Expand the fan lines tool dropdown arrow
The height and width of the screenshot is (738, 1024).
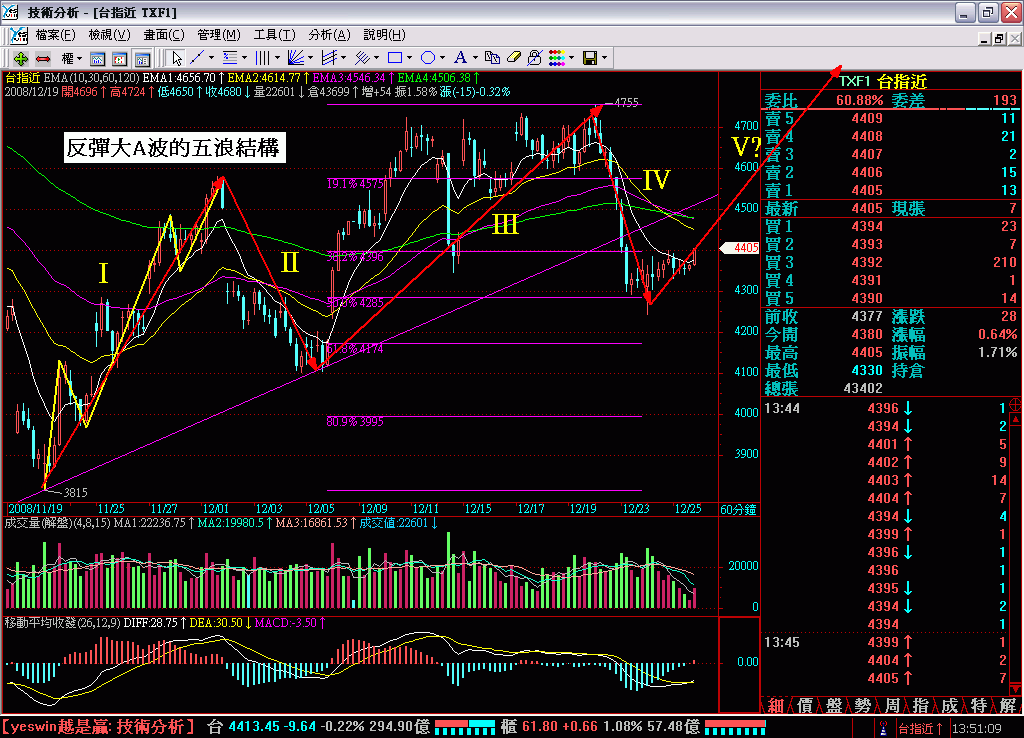point(310,58)
